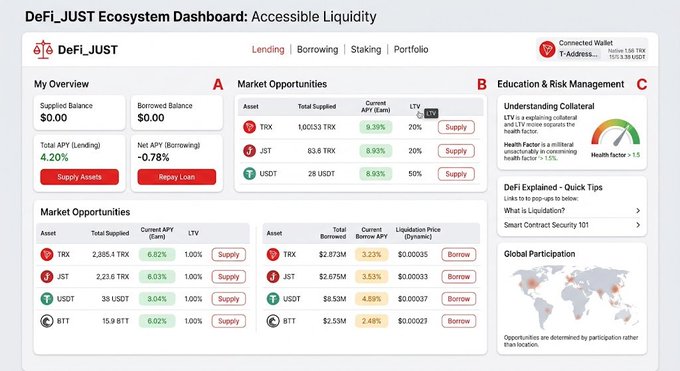Click the Total APY 4.20% value
Screen dimensions: 680x371
[x=54, y=158]
